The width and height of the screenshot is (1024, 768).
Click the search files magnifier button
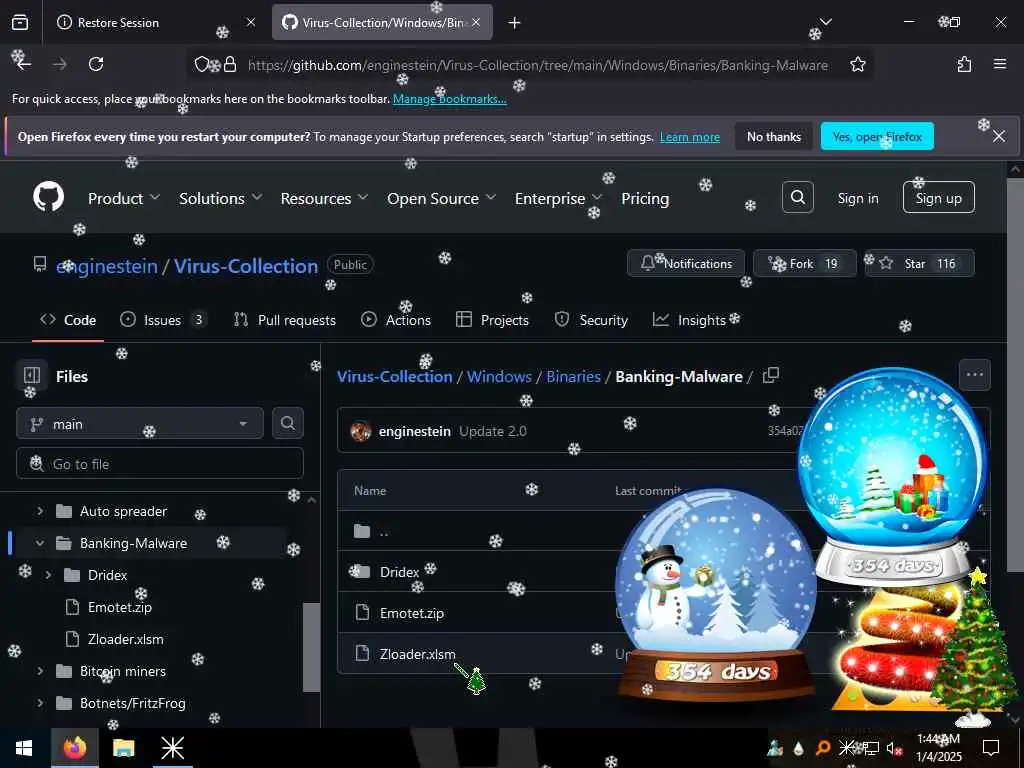click(288, 423)
